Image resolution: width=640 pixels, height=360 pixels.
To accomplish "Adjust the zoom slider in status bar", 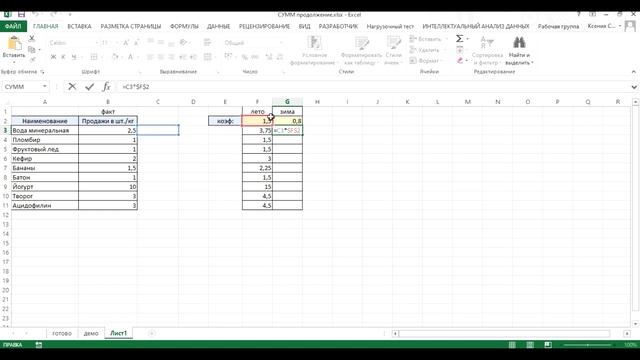I will 588,345.
